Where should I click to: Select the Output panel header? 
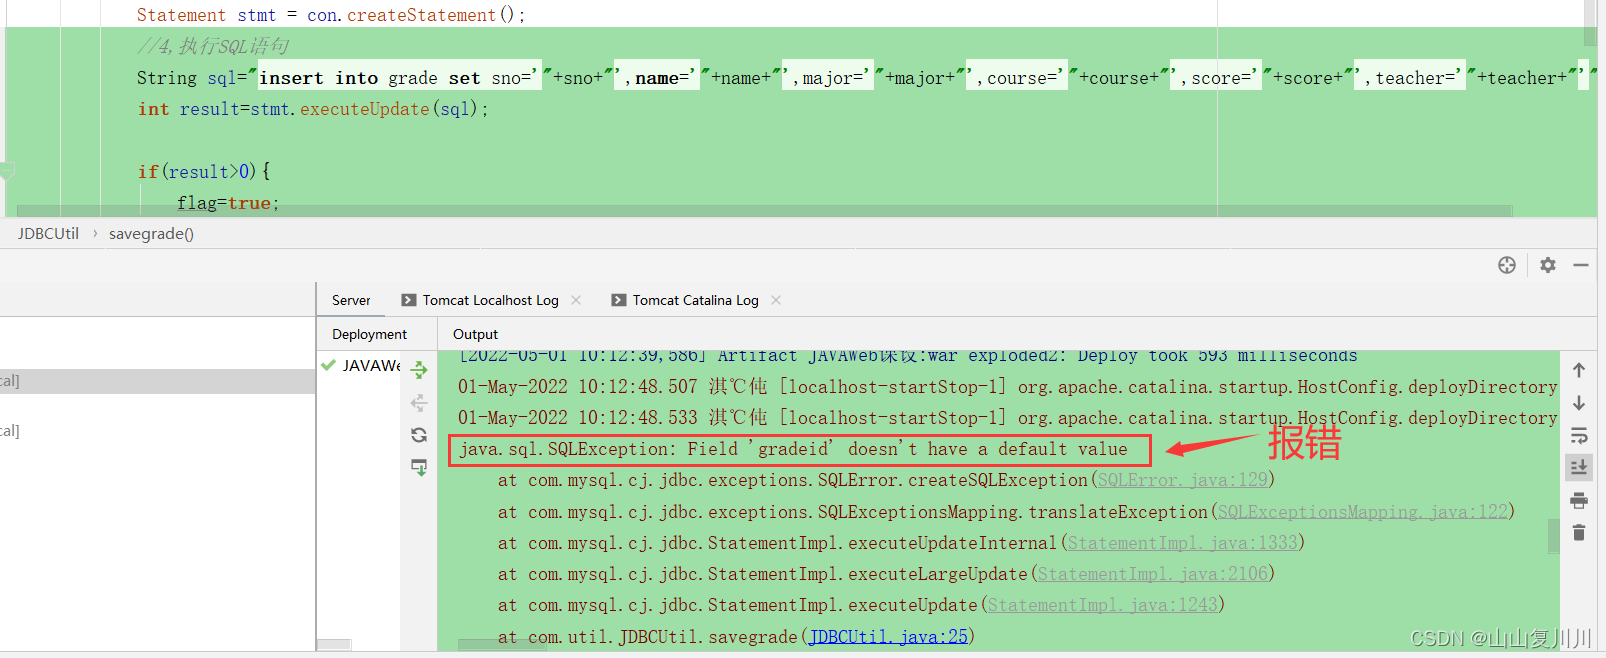475,334
